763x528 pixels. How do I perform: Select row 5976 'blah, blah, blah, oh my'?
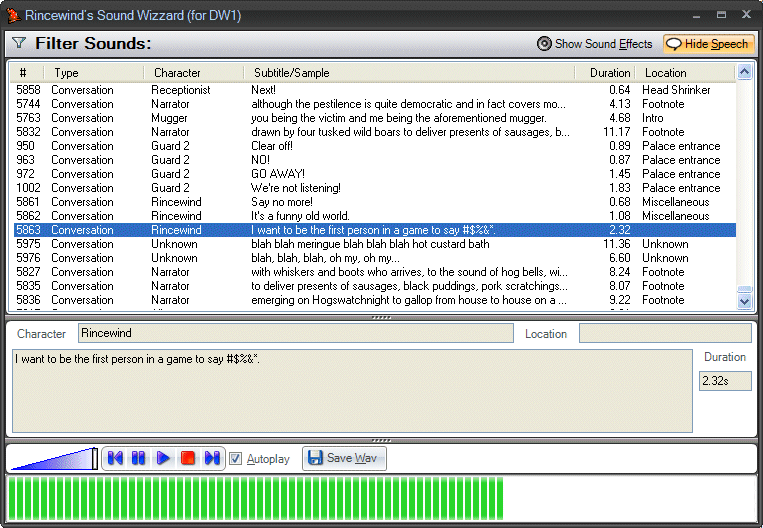pos(375,258)
